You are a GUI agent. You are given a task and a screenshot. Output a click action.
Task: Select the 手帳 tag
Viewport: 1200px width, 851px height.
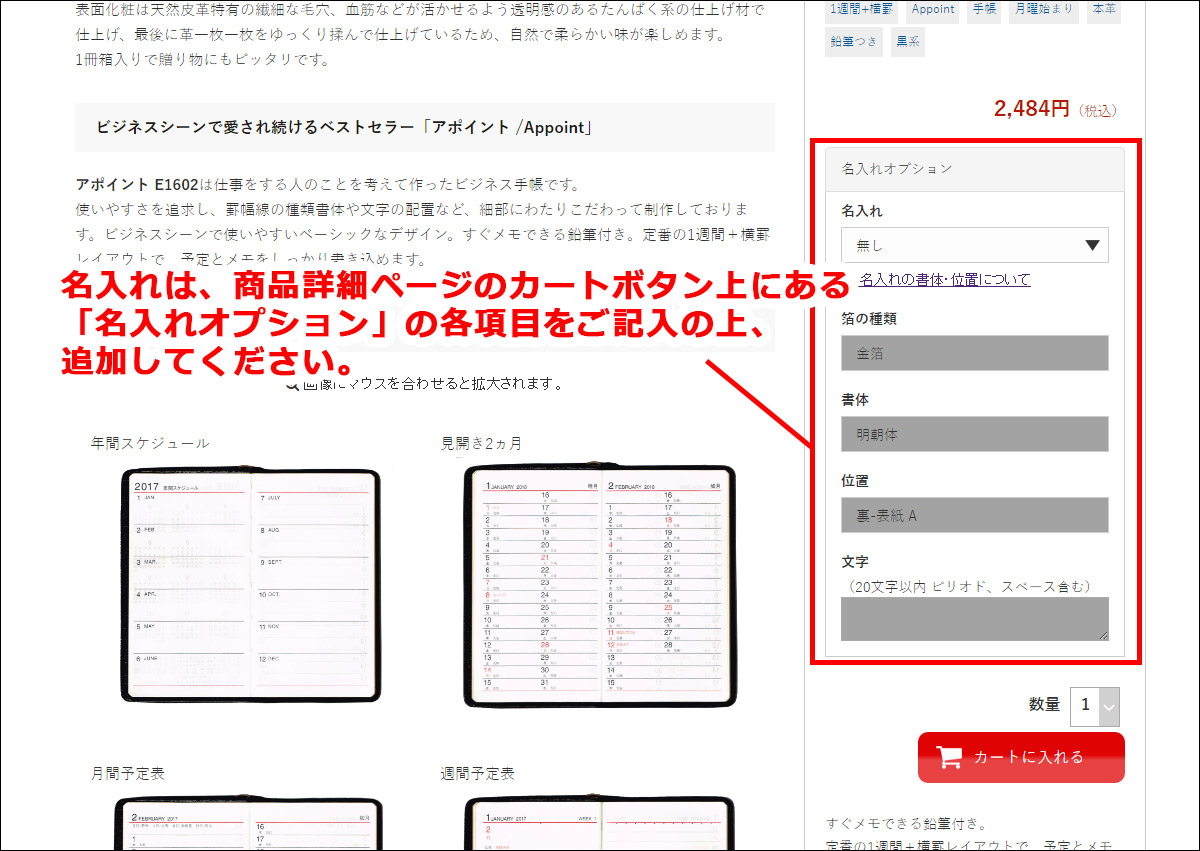[985, 9]
